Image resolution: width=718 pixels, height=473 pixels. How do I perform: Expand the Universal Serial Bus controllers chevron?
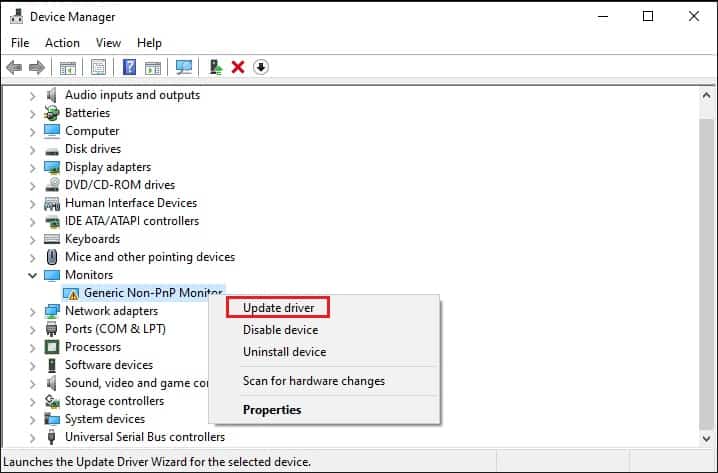click(32, 438)
